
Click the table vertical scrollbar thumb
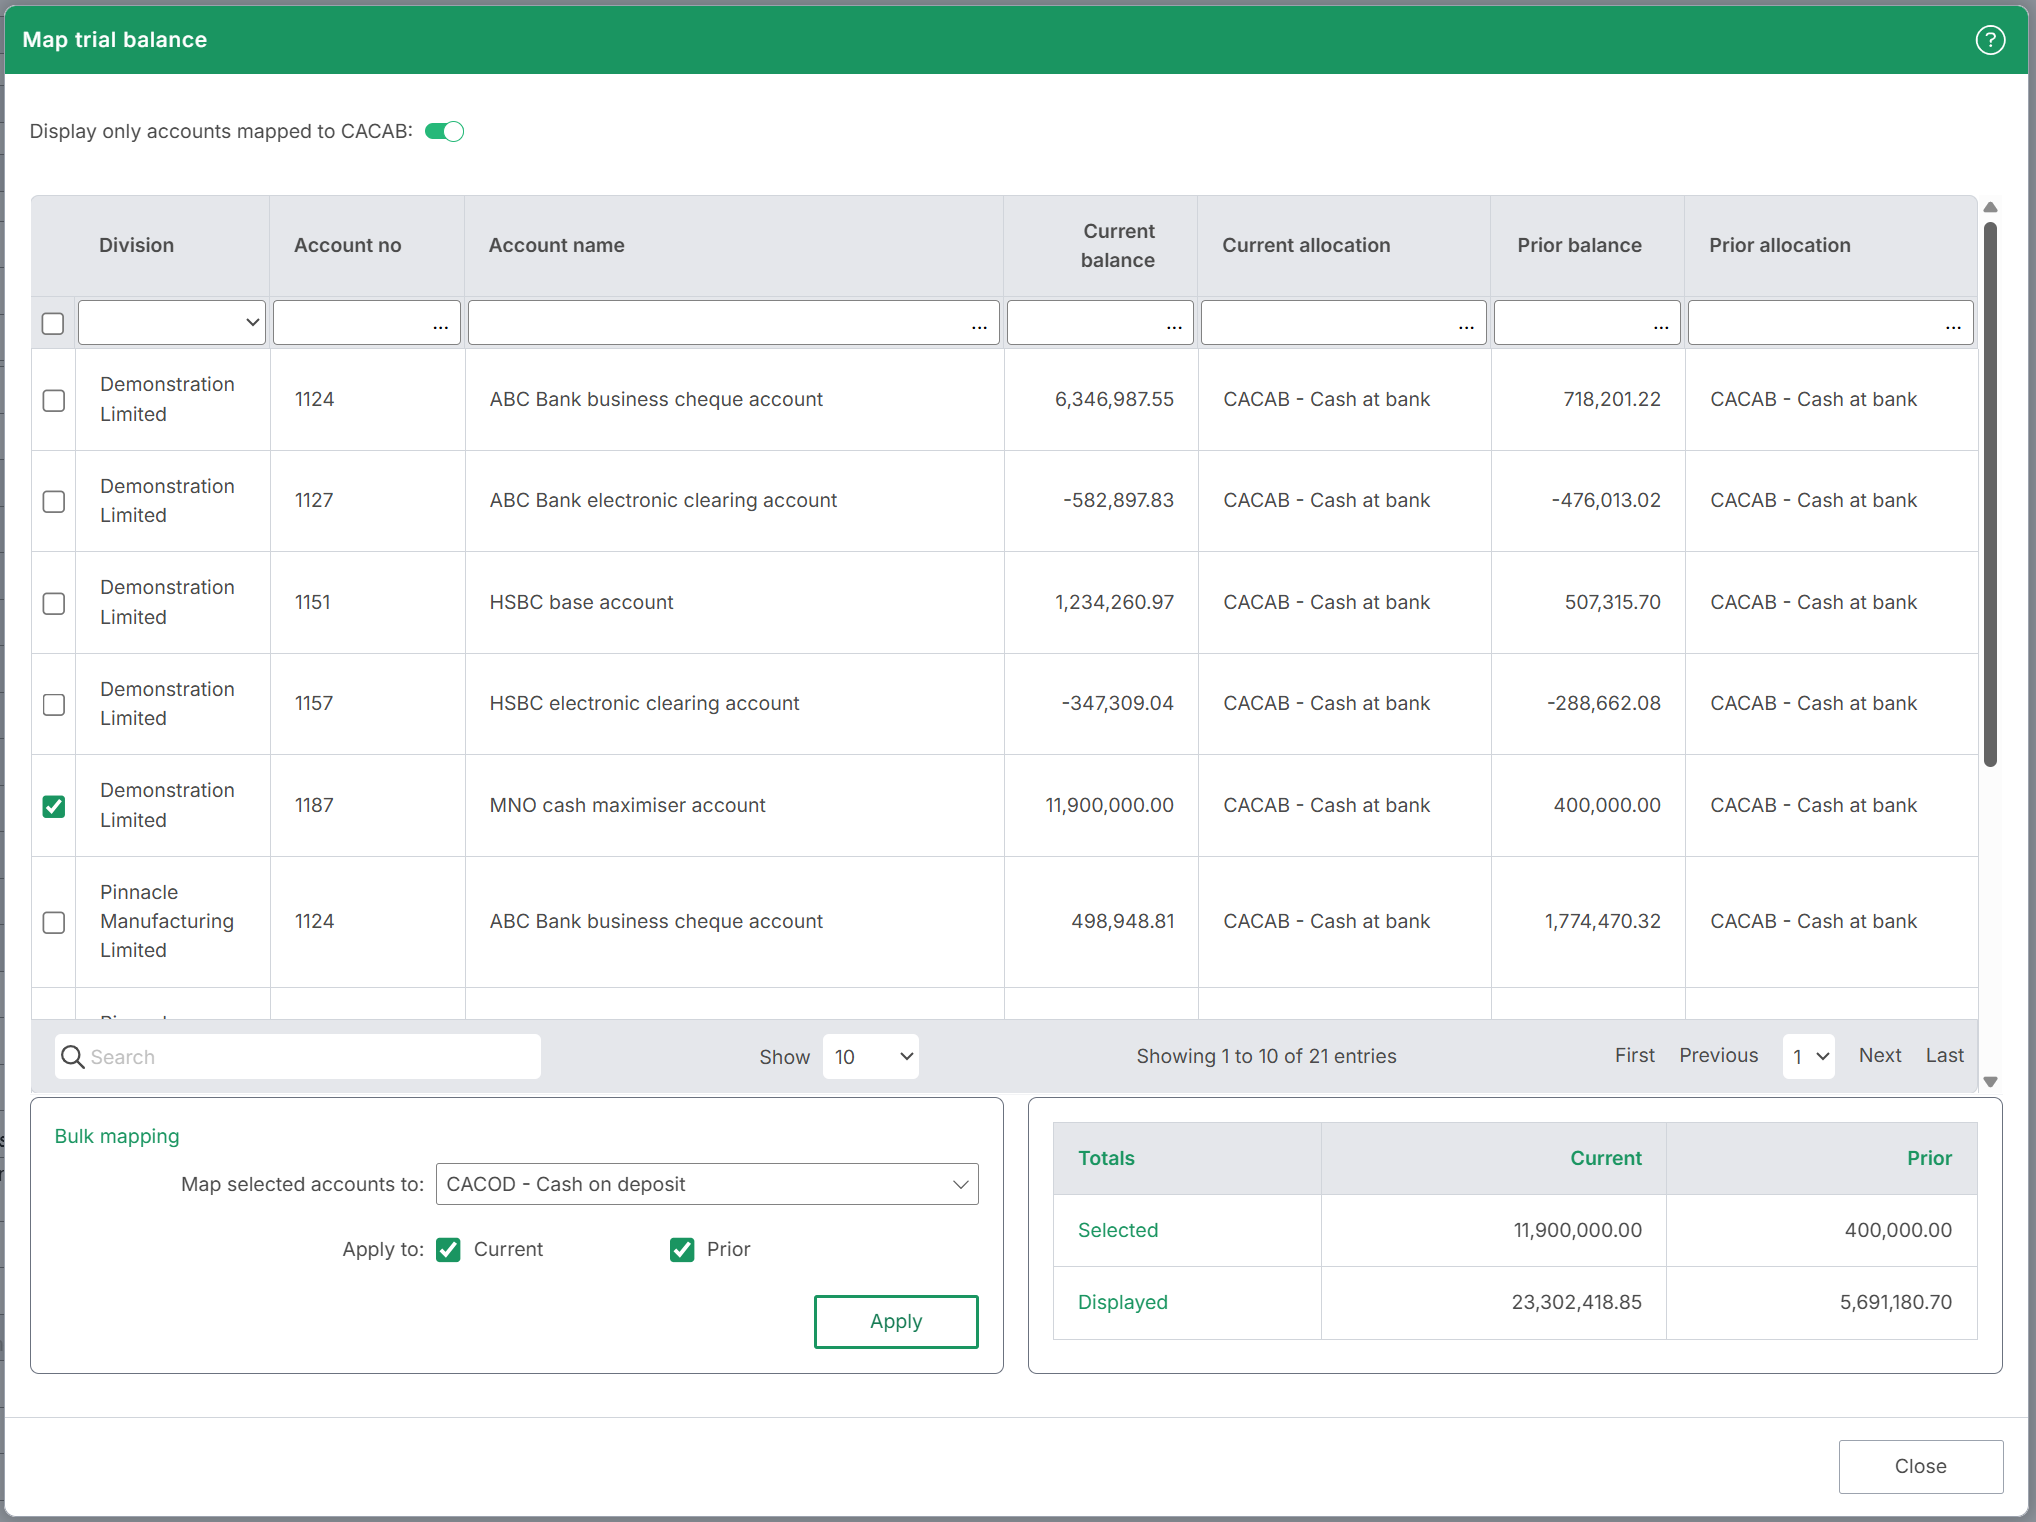point(1990,494)
